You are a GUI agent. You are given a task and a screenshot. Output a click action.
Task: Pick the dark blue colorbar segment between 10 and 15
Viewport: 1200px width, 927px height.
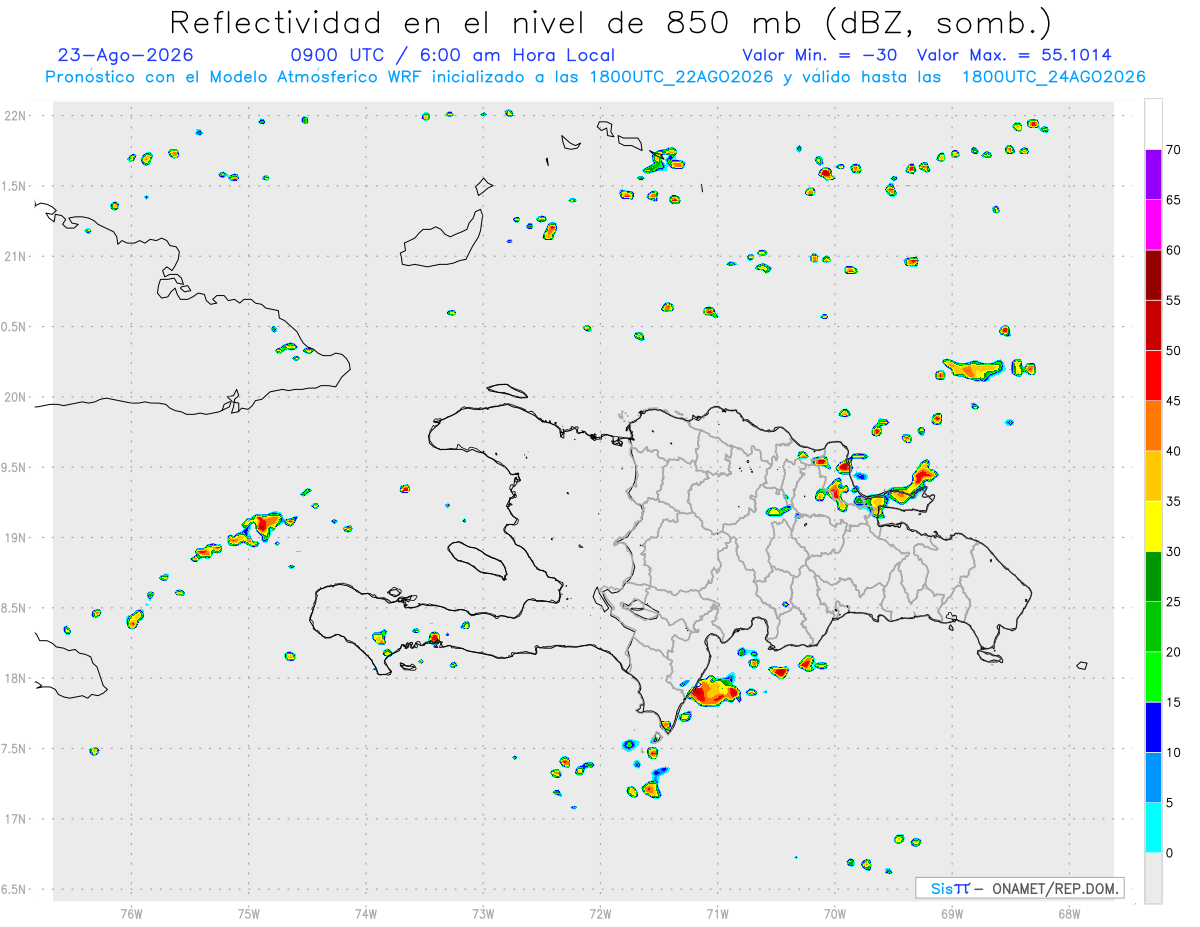1153,727
